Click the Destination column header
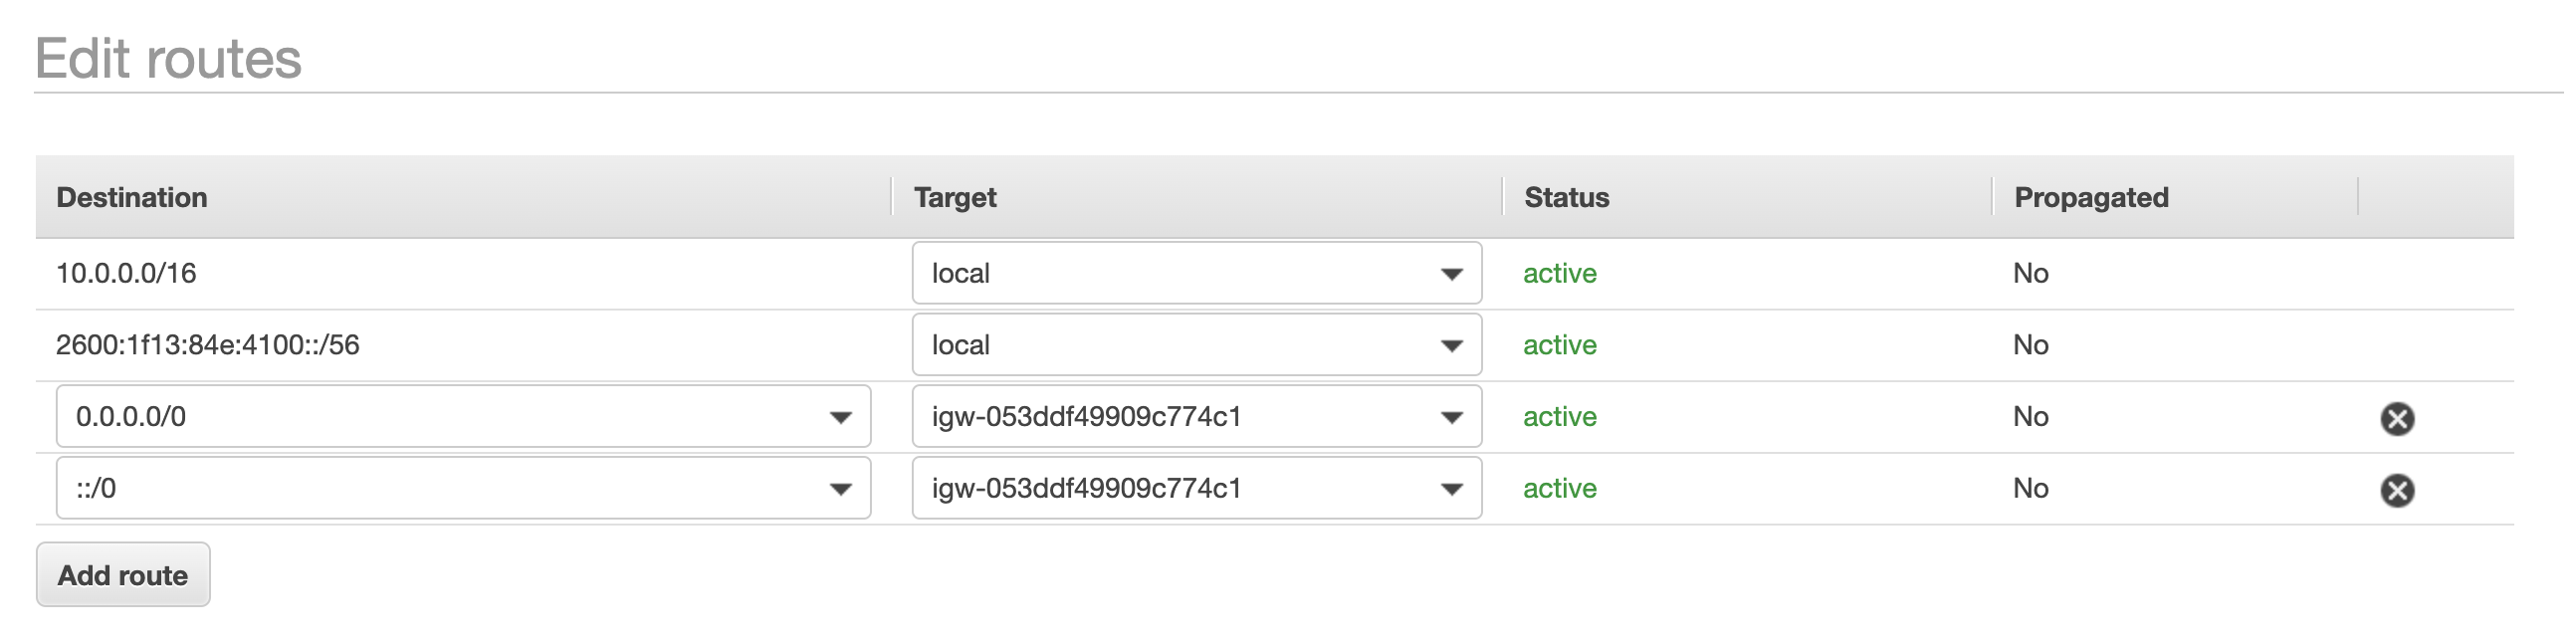 (x=132, y=198)
